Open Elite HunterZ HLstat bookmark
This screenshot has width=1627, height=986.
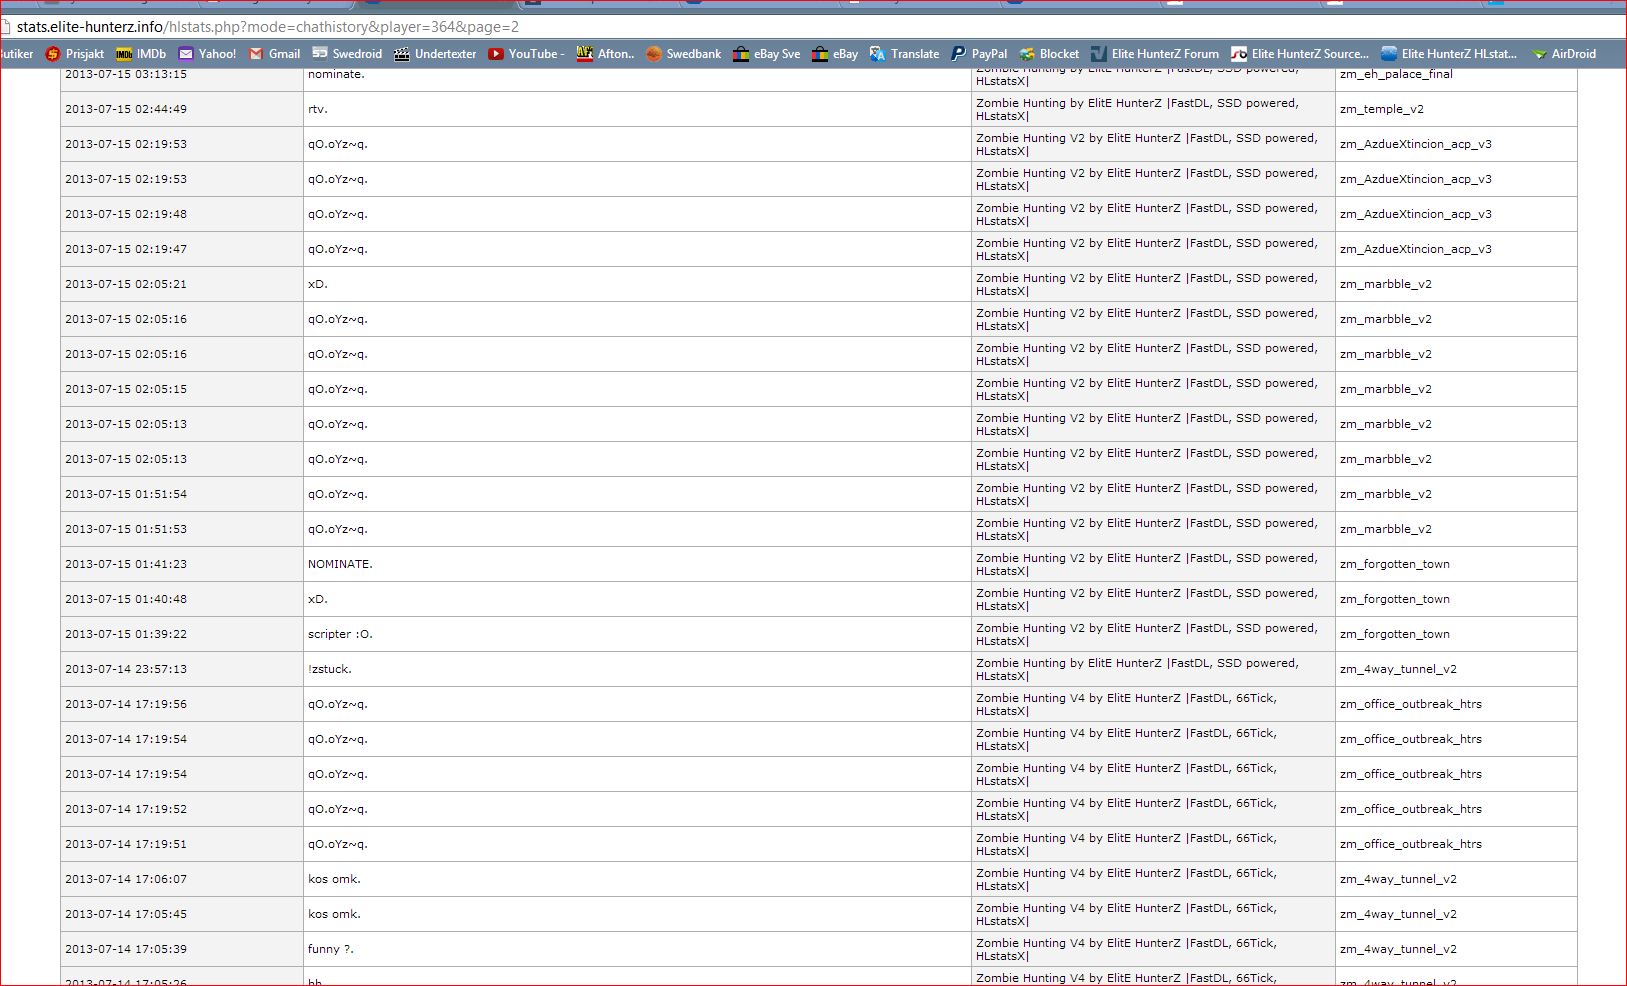point(1449,54)
